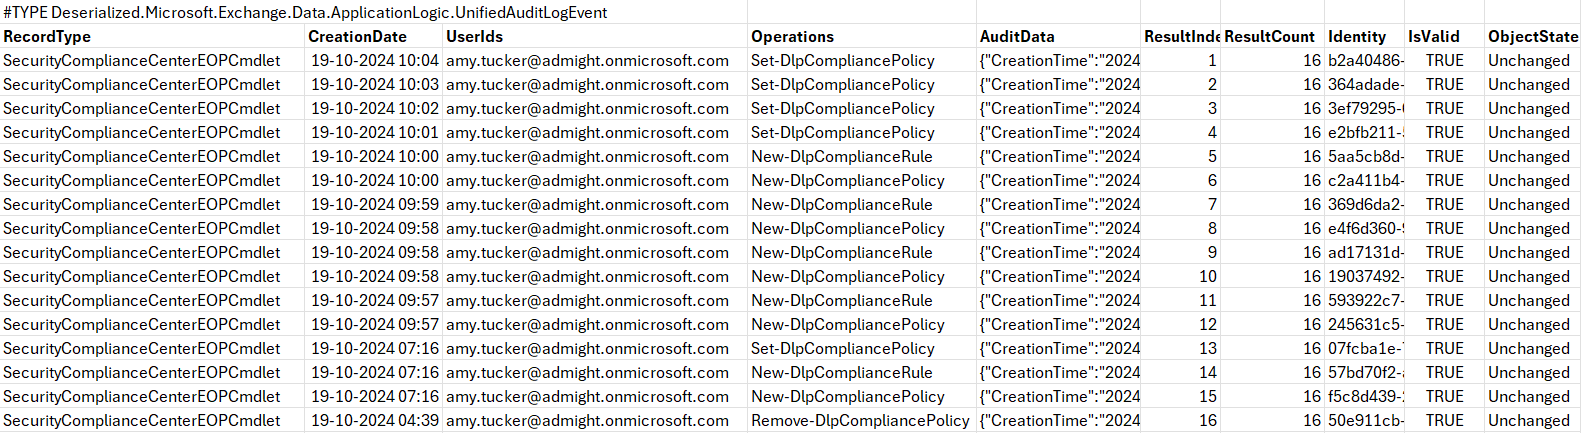This screenshot has width=1581, height=433.
Task: Click ResultIndex cell with value 14
Action: coord(1181,373)
